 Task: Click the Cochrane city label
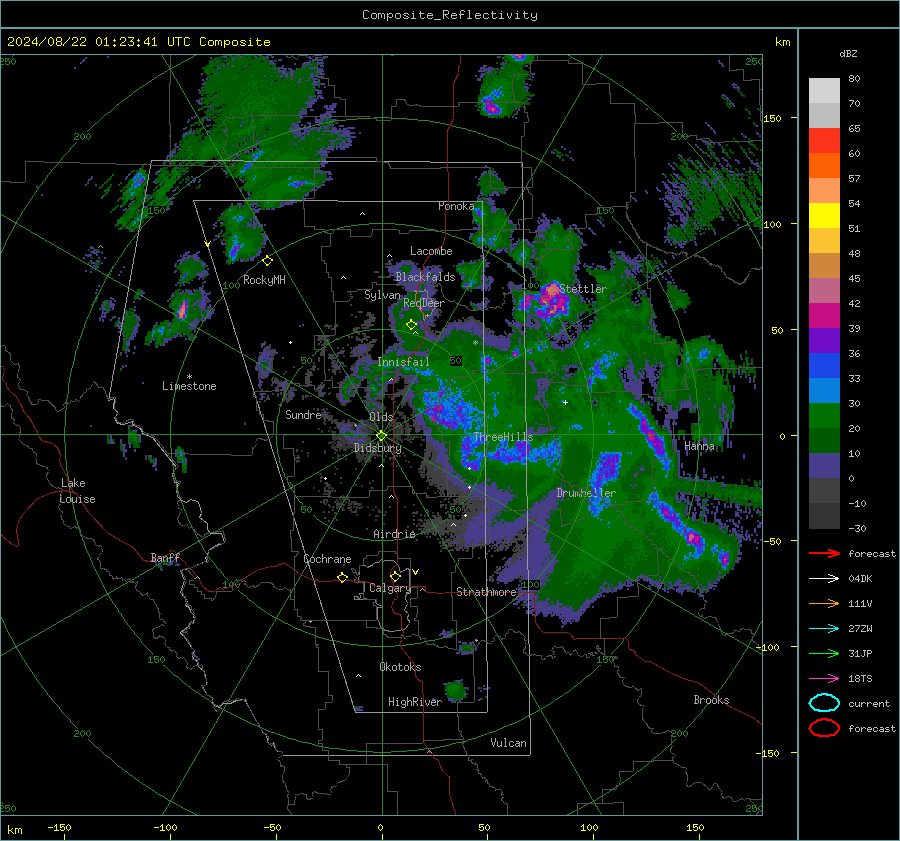[327, 559]
